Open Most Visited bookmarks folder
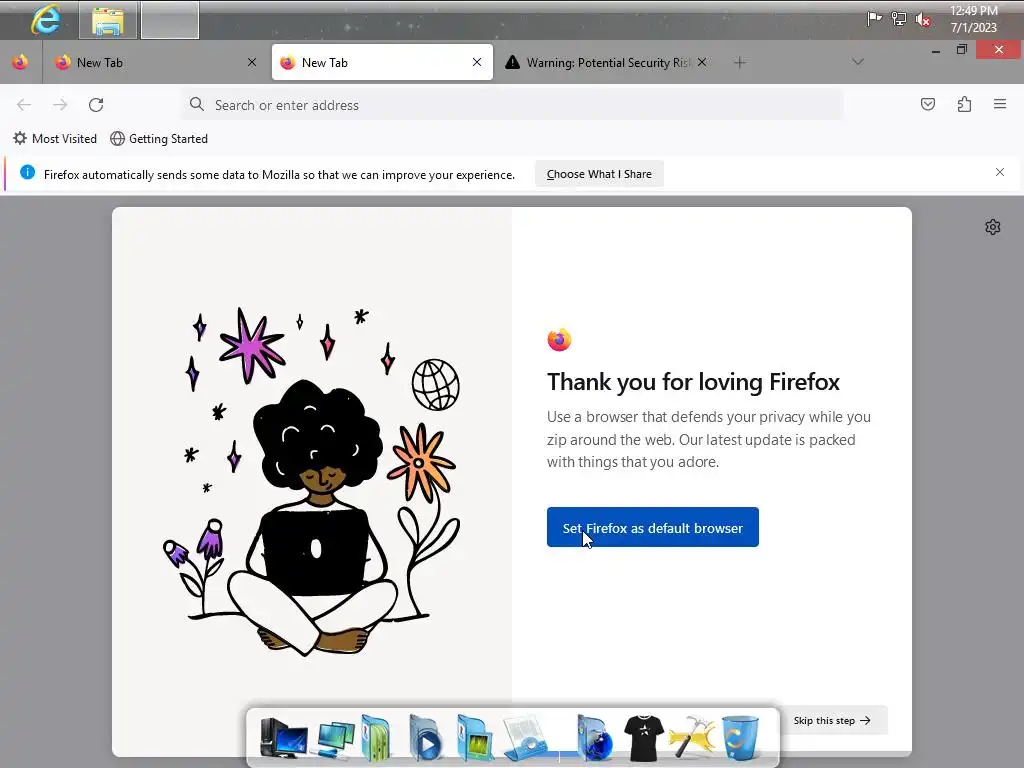1024x768 pixels. point(55,138)
